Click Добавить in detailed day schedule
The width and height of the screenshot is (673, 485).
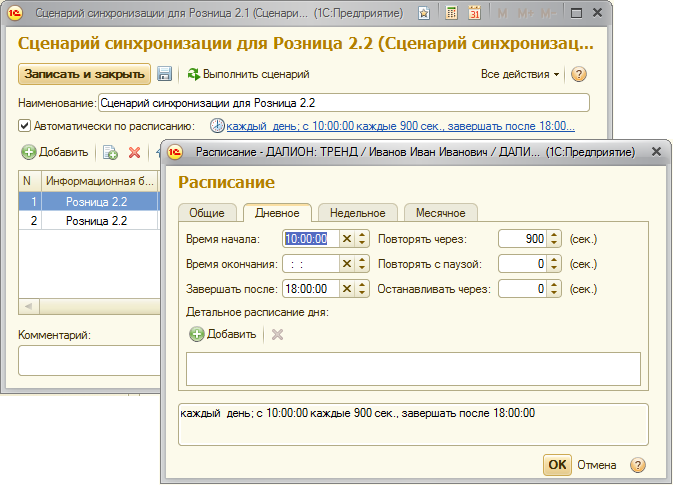click(x=223, y=334)
